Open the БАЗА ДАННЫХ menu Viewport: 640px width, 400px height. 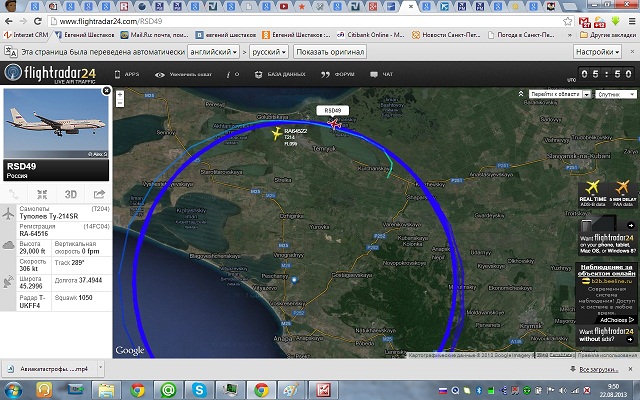point(280,74)
